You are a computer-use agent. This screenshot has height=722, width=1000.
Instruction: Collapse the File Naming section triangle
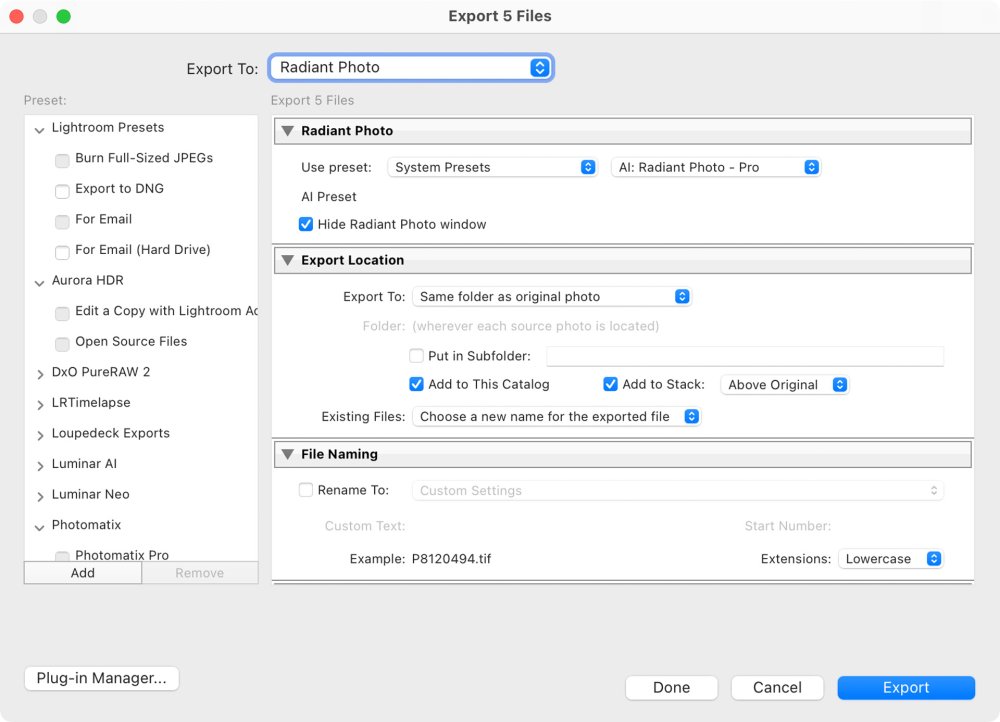tap(288, 454)
